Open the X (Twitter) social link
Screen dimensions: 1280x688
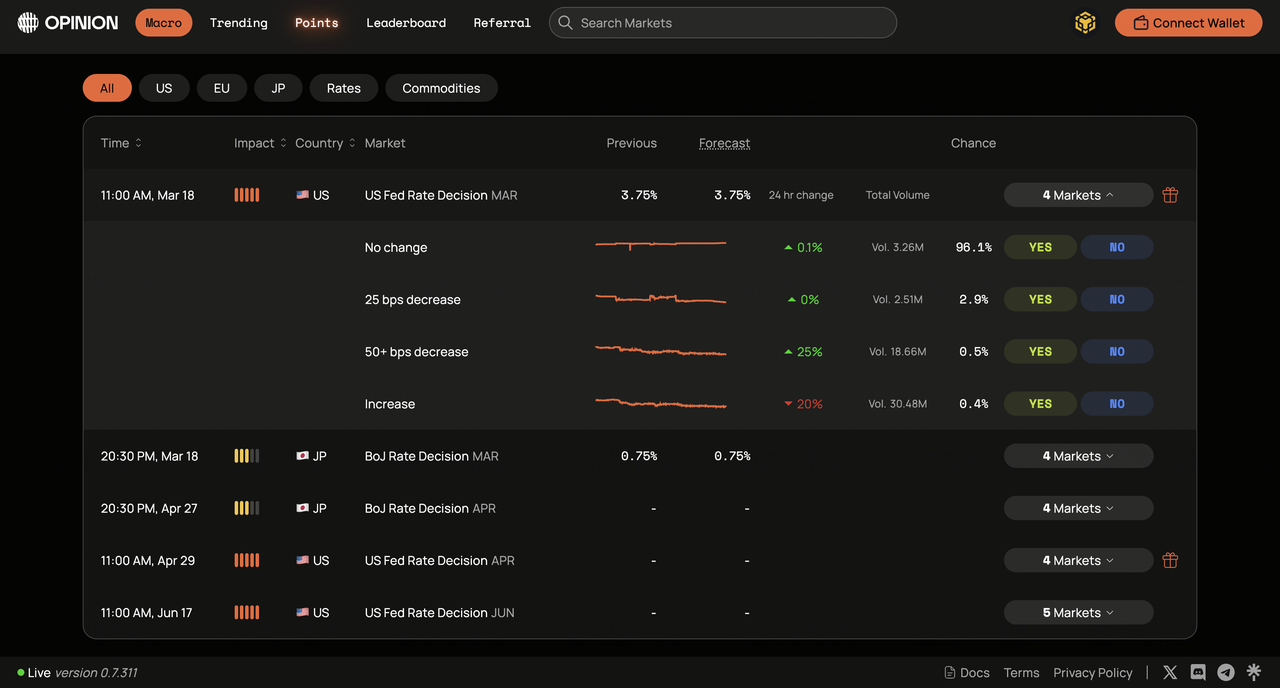[1170, 673]
